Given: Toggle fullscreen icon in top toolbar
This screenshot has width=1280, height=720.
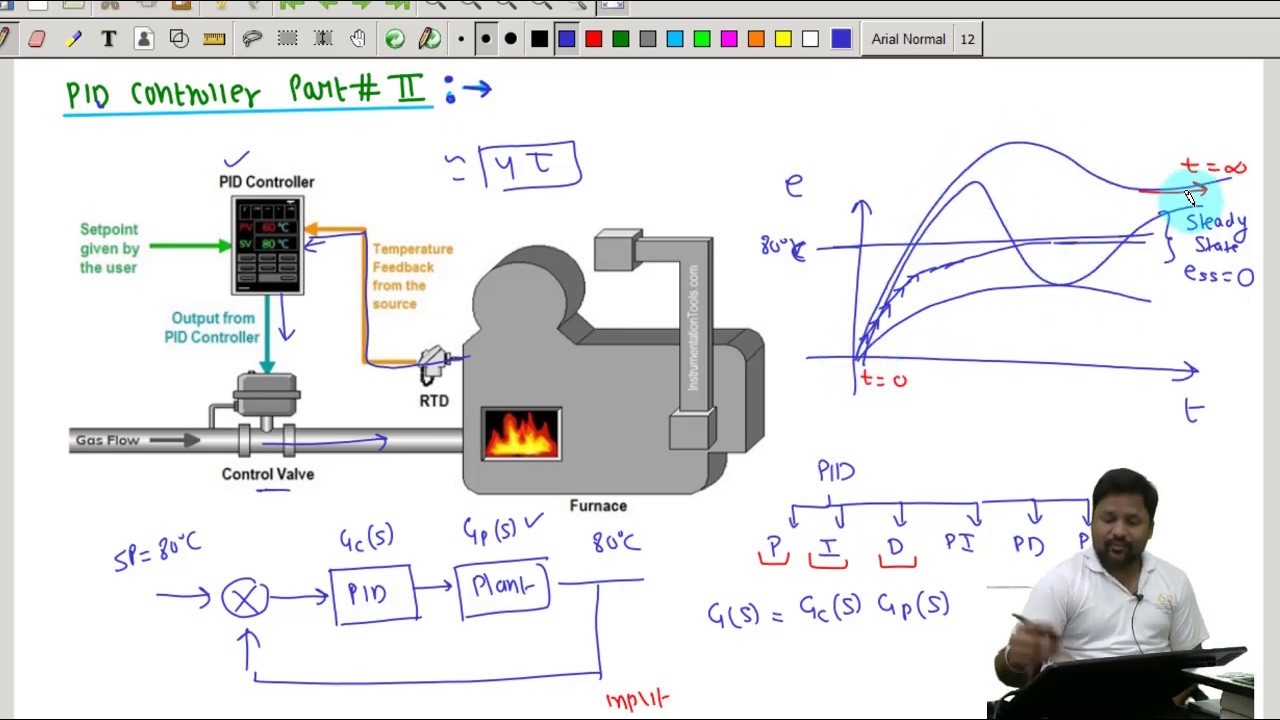Looking at the screenshot, I should [x=612, y=5].
